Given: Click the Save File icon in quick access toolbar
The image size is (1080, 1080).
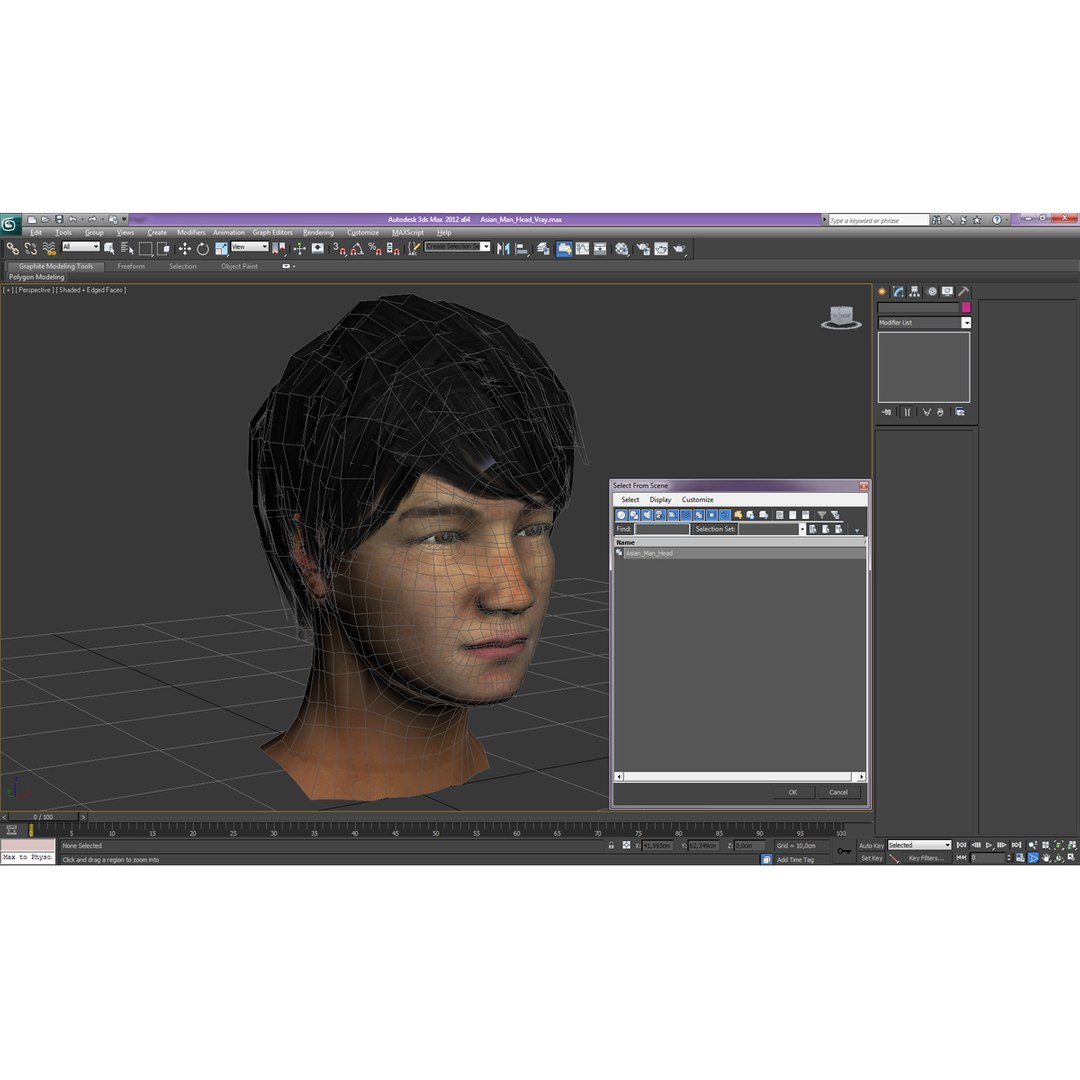Looking at the screenshot, I should coord(59,220).
